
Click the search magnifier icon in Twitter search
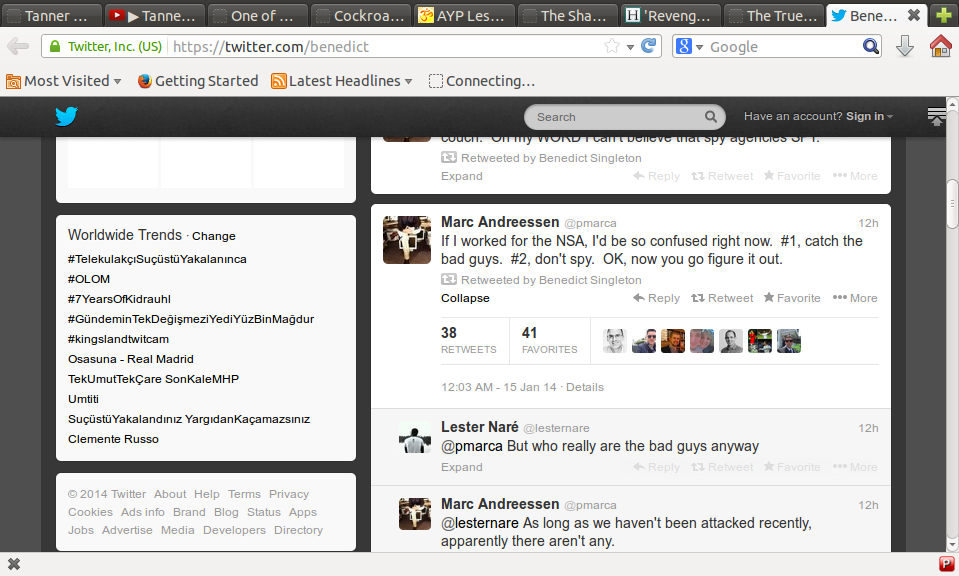(710, 116)
